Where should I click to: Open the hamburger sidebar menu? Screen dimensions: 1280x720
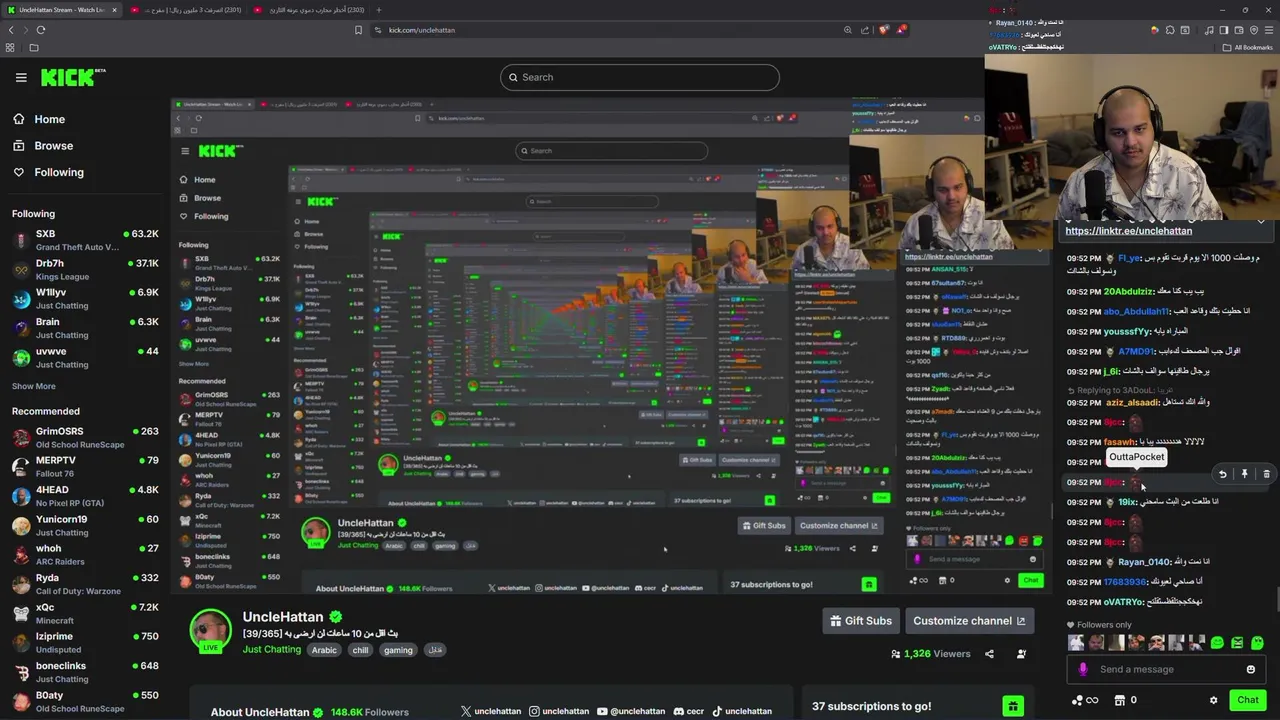pos(21,77)
